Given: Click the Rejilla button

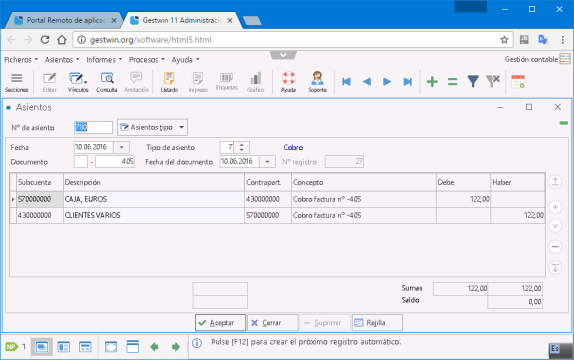Looking at the screenshot, I should [x=377, y=323].
